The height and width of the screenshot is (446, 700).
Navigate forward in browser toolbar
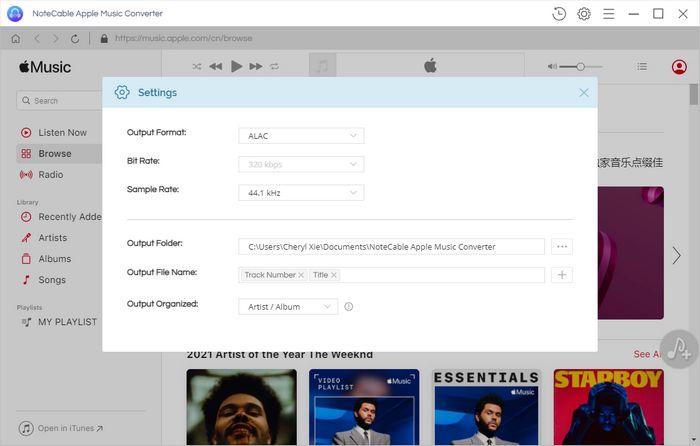tap(55, 38)
